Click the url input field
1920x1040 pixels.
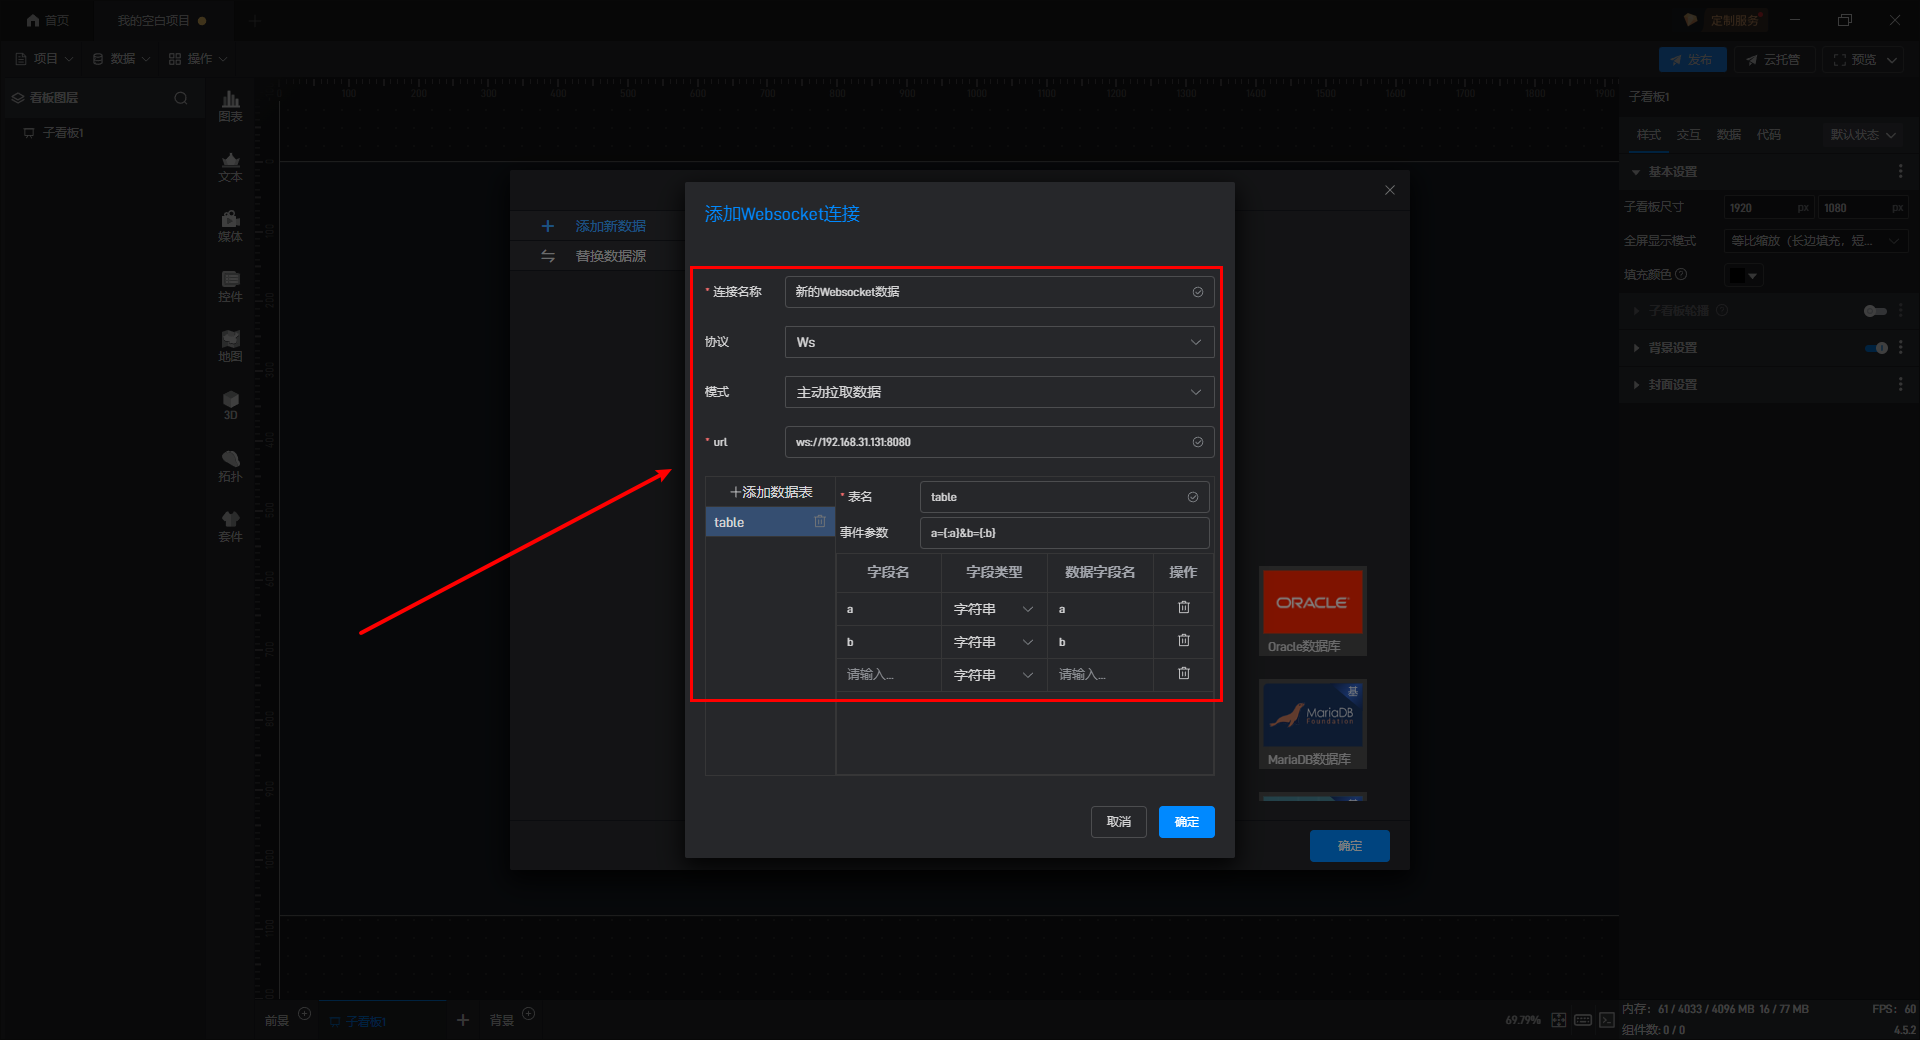click(x=1000, y=442)
